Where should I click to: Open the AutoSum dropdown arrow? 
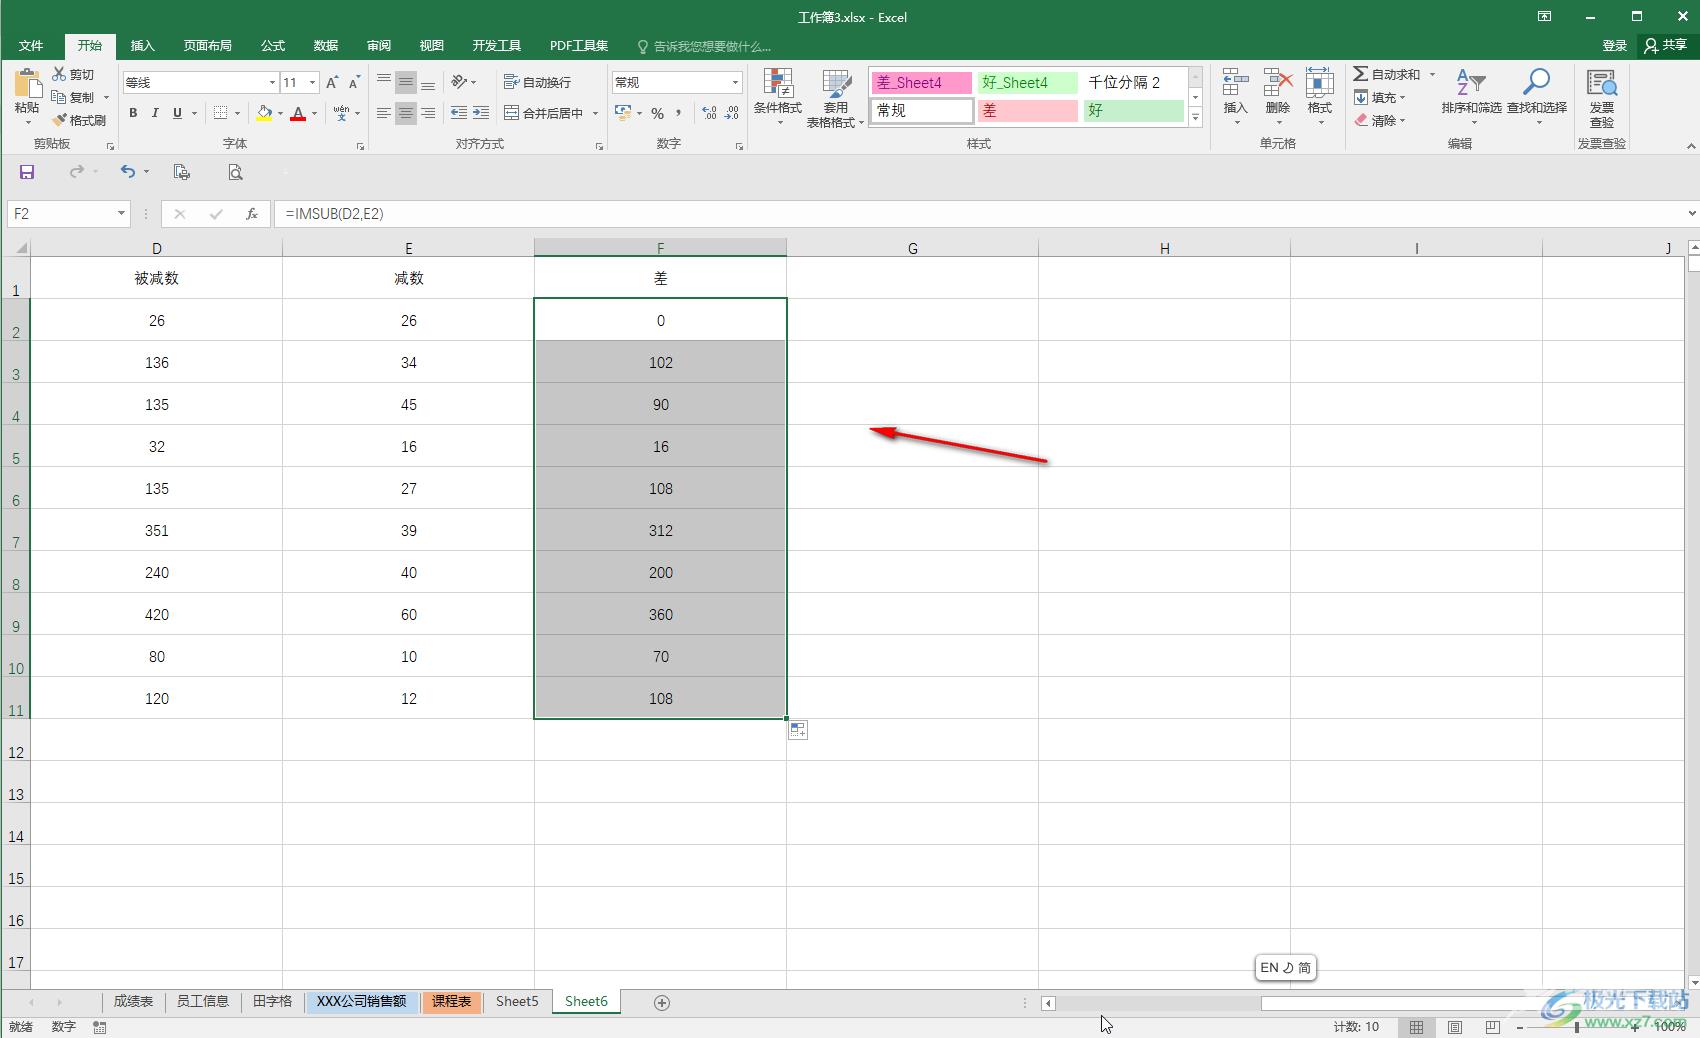pyautogui.click(x=1432, y=74)
